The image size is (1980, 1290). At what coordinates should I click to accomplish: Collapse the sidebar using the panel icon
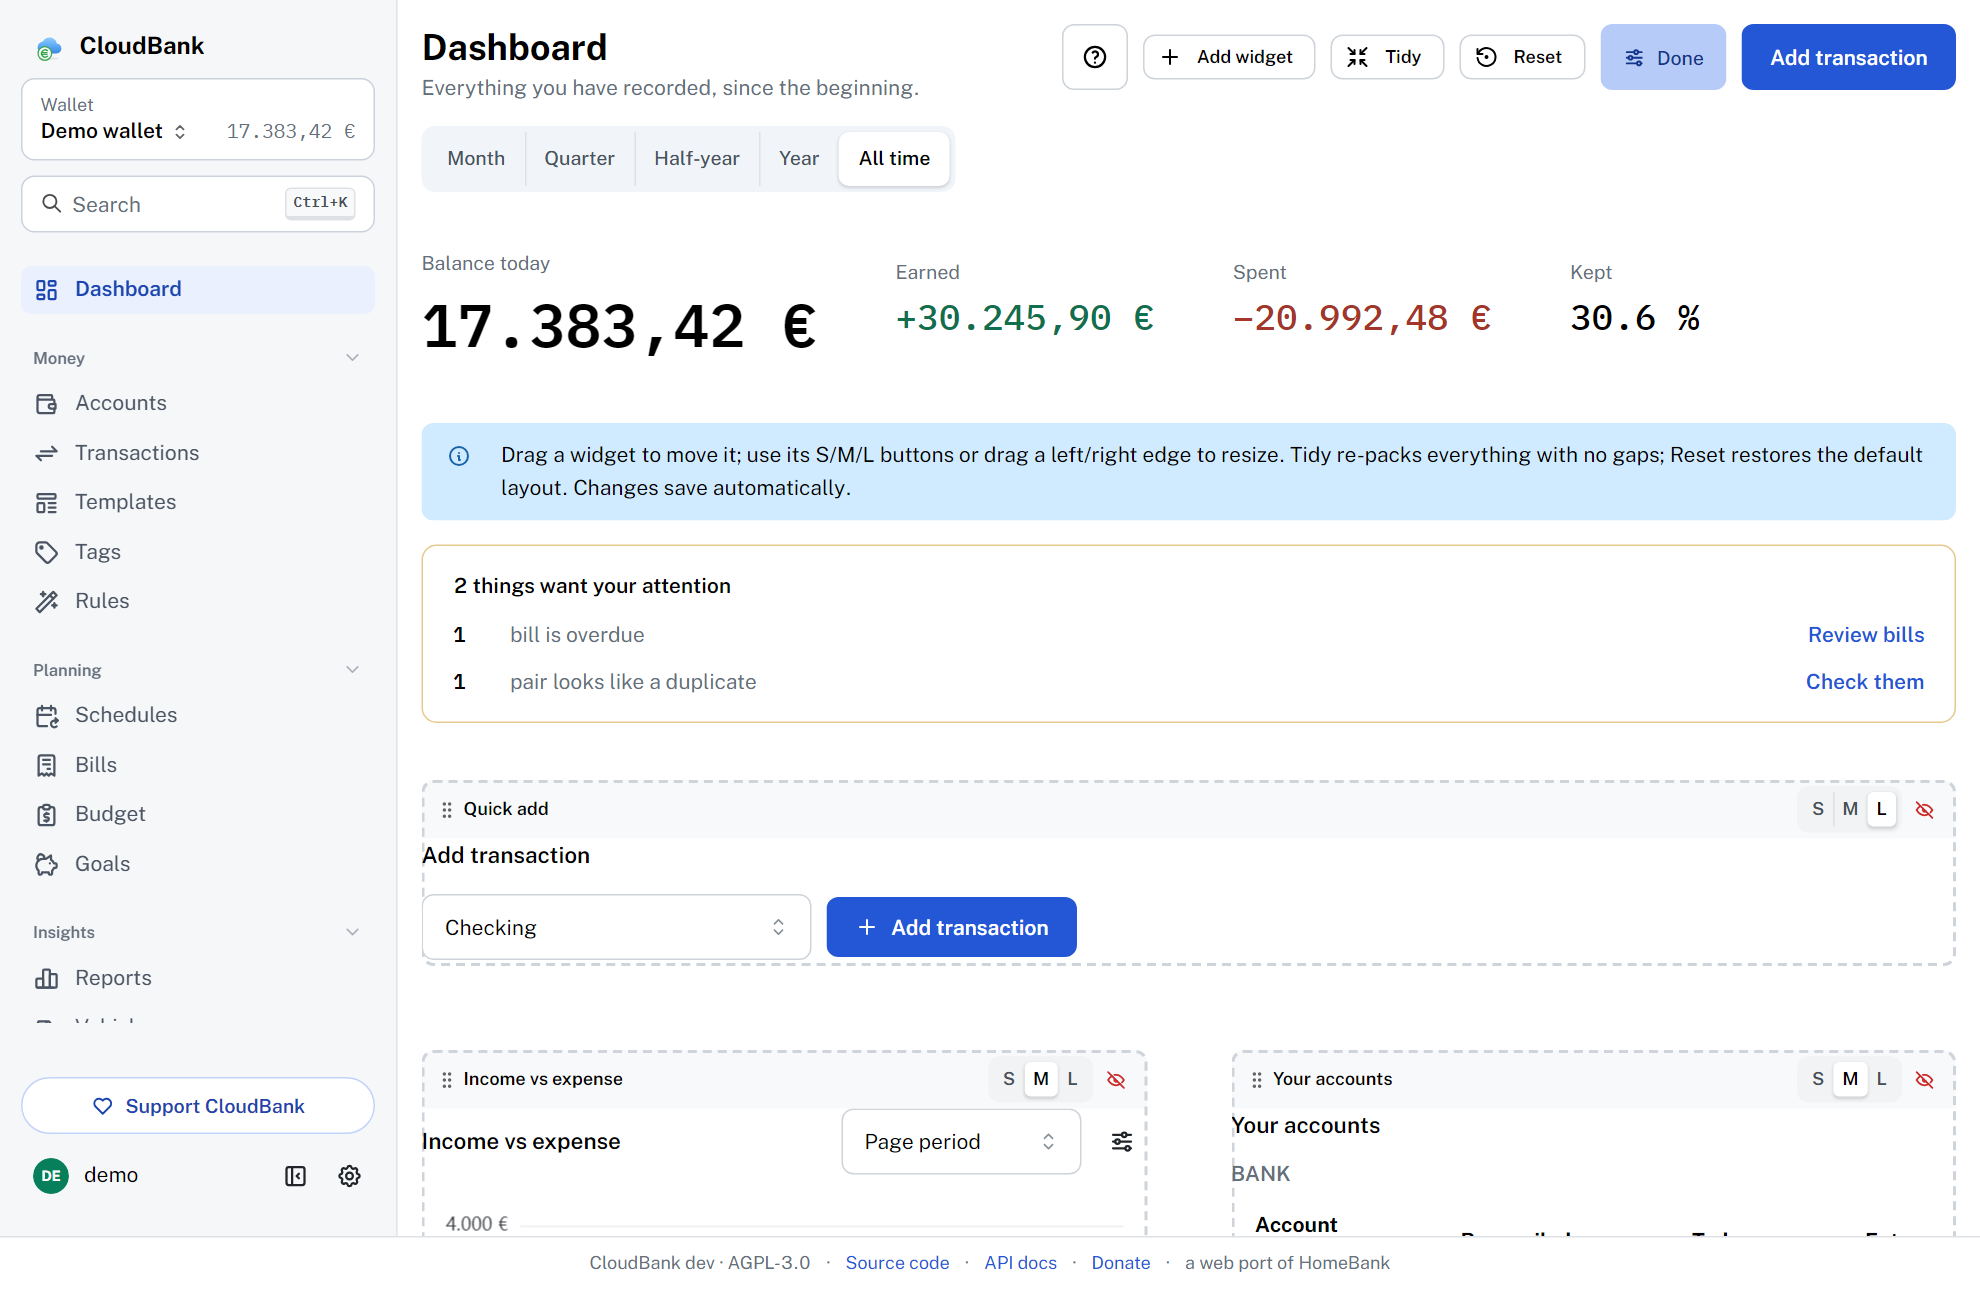point(295,1176)
